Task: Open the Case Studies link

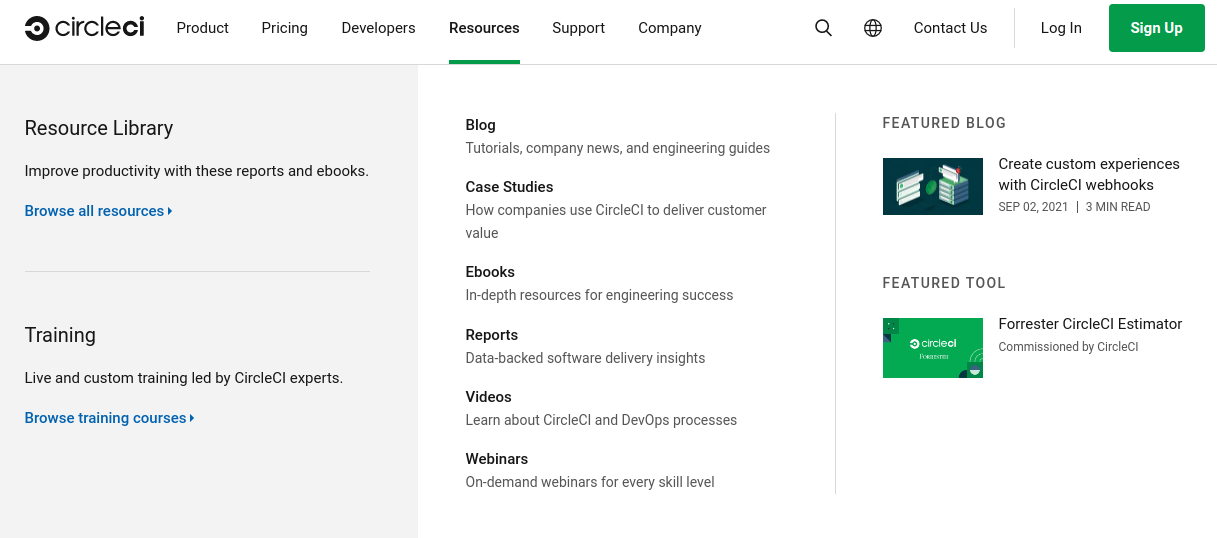Action: (509, 187)
